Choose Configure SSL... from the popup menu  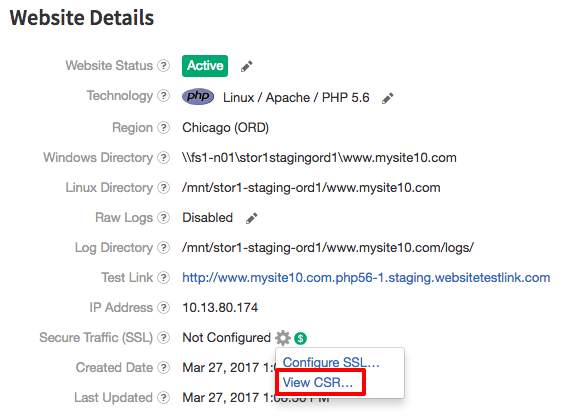[331, 363]
